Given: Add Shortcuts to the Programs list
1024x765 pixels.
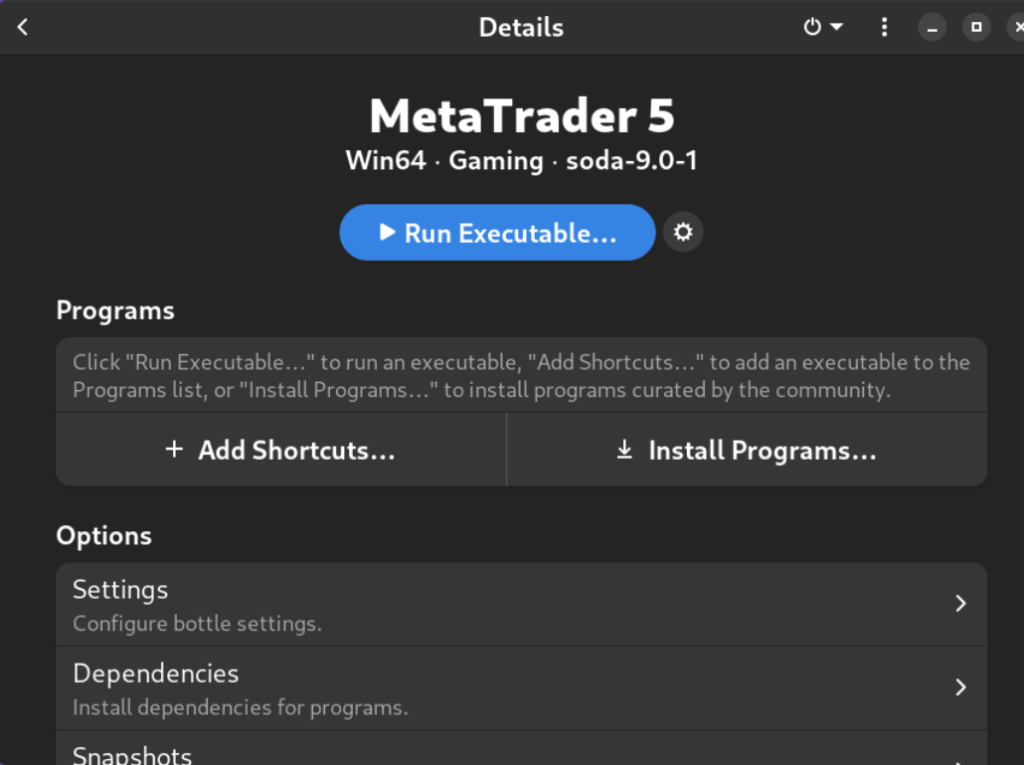Looking at the screenshot, I should coord(281,450).
